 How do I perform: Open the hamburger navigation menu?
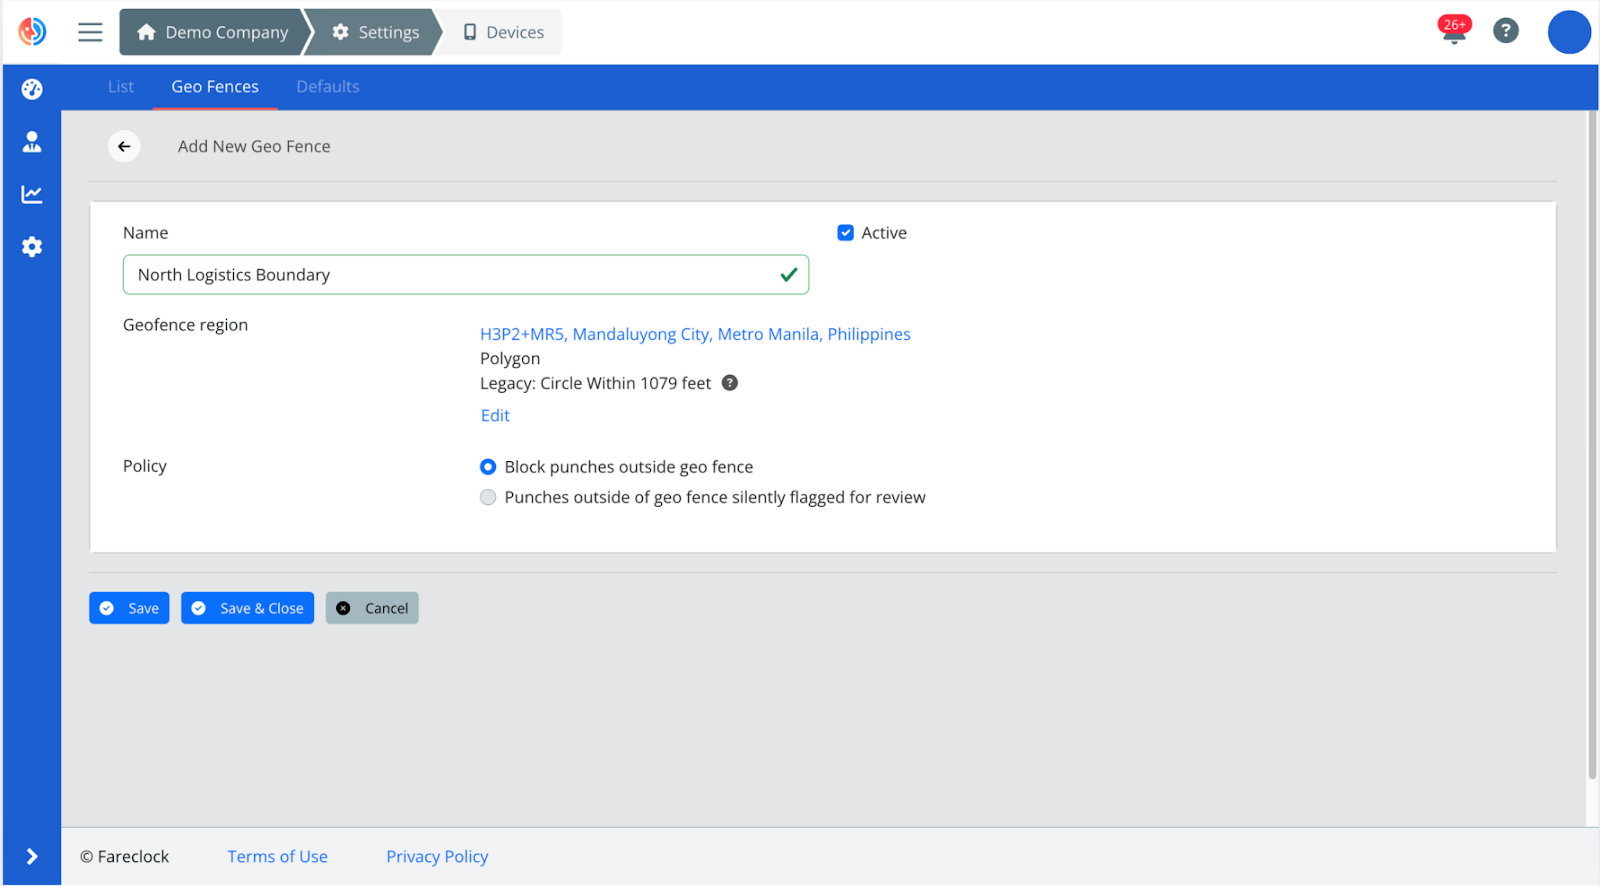tap(90, 32)
